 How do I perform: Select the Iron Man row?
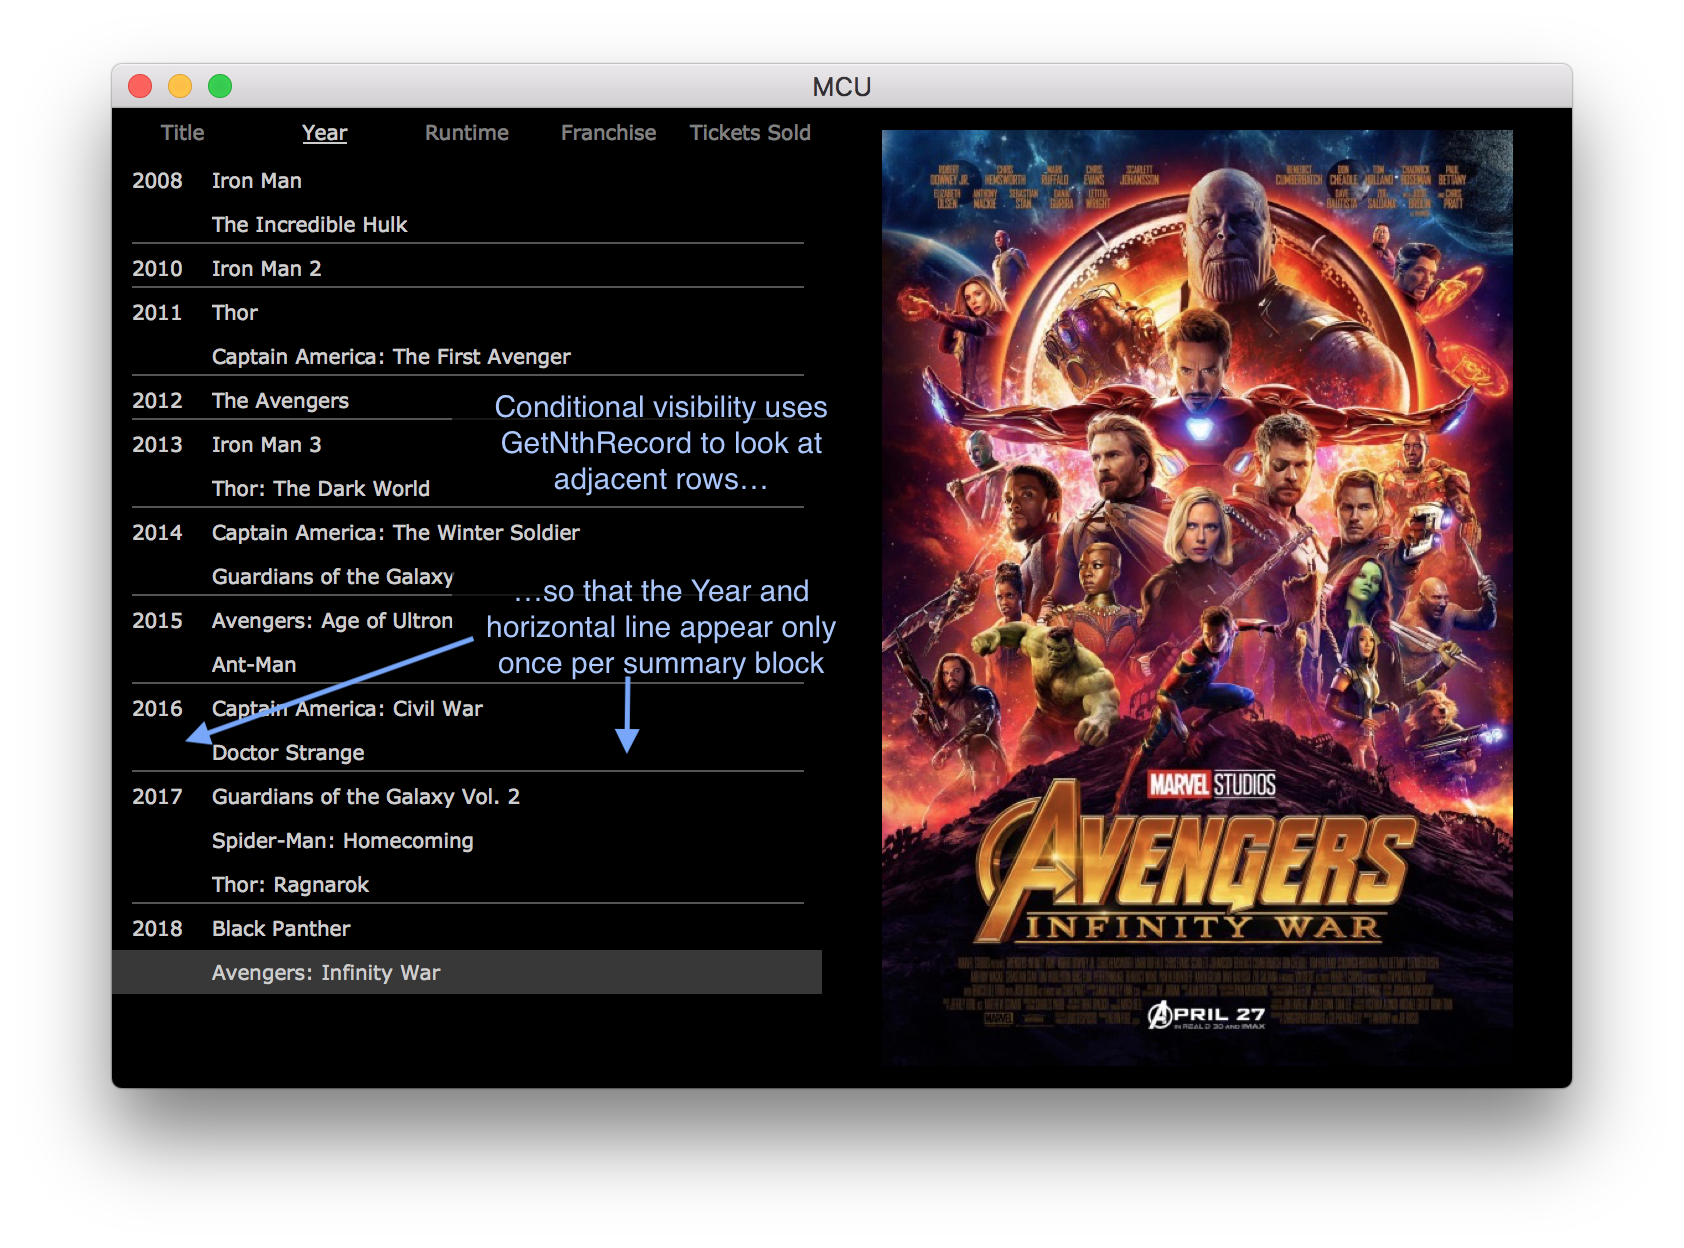256,181
